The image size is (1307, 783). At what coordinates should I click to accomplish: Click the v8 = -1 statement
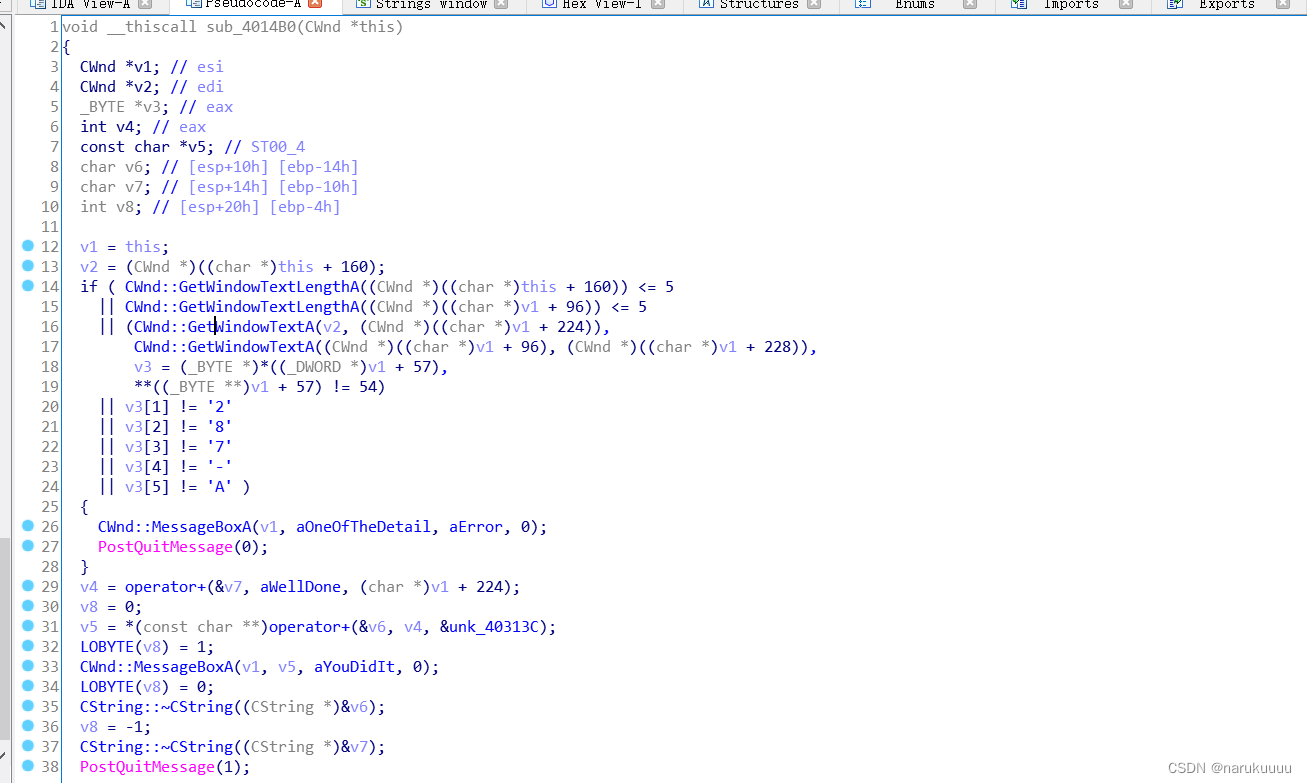pyautogui.click(x=116, y=727)
